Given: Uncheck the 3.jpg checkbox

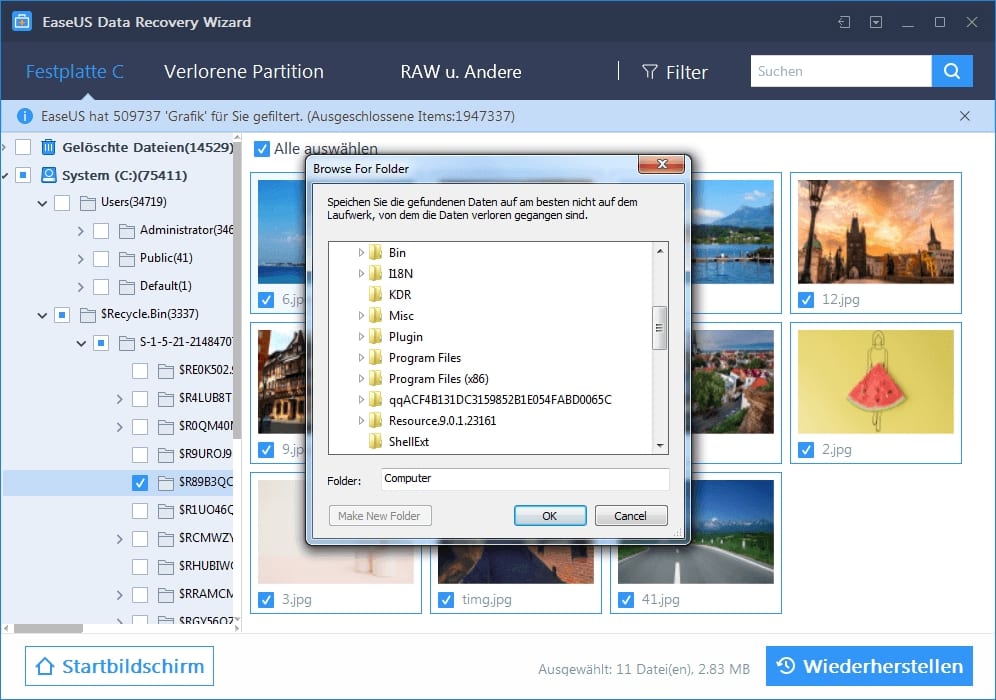Looking at the screenshot, I should click(x=266, y=600).
